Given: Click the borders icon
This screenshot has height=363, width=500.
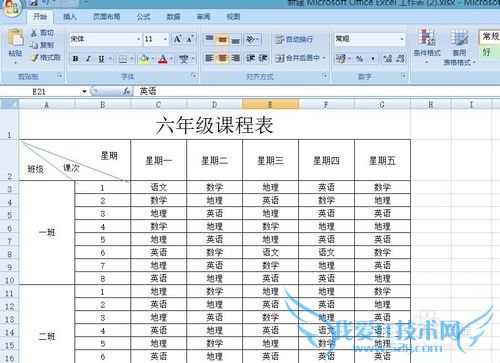Looking at the screenshot, I should [x=123, y=59].
